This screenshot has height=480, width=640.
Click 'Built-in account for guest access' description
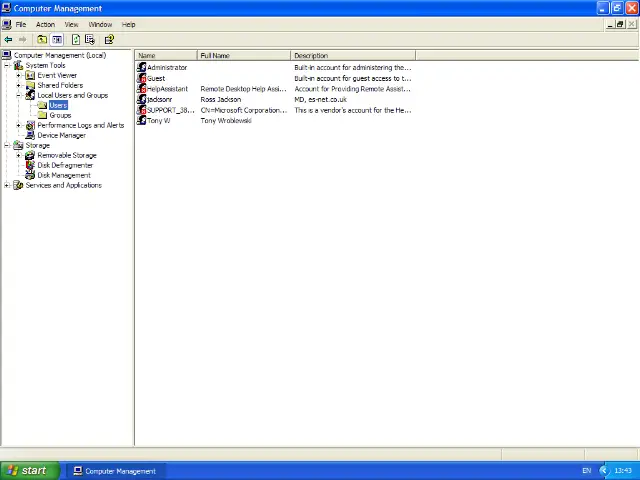pyautogui.click(x=353, y=78)
